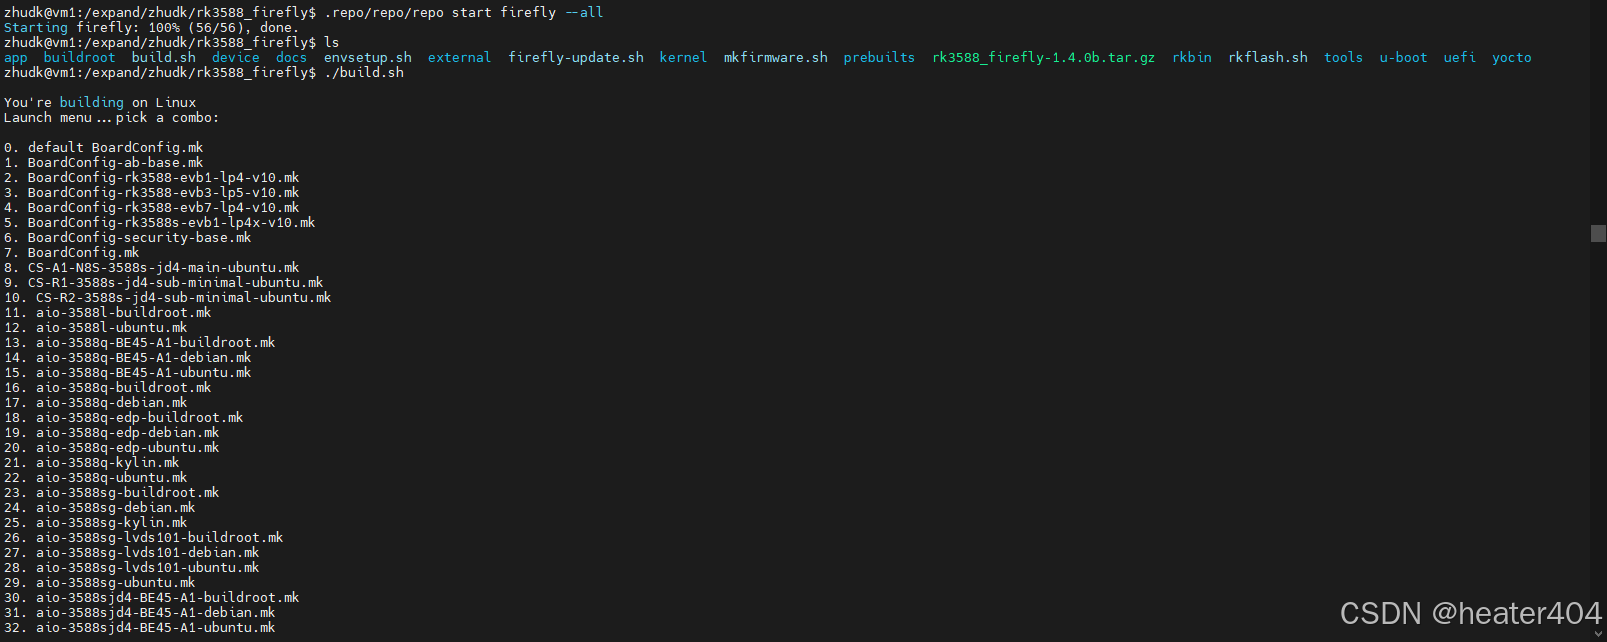Click entry aio-3588sjd4-BE45-A1-ubuntu.mk
The height and width of the screenshot is (642, 1607).
[x=140, y=628]
